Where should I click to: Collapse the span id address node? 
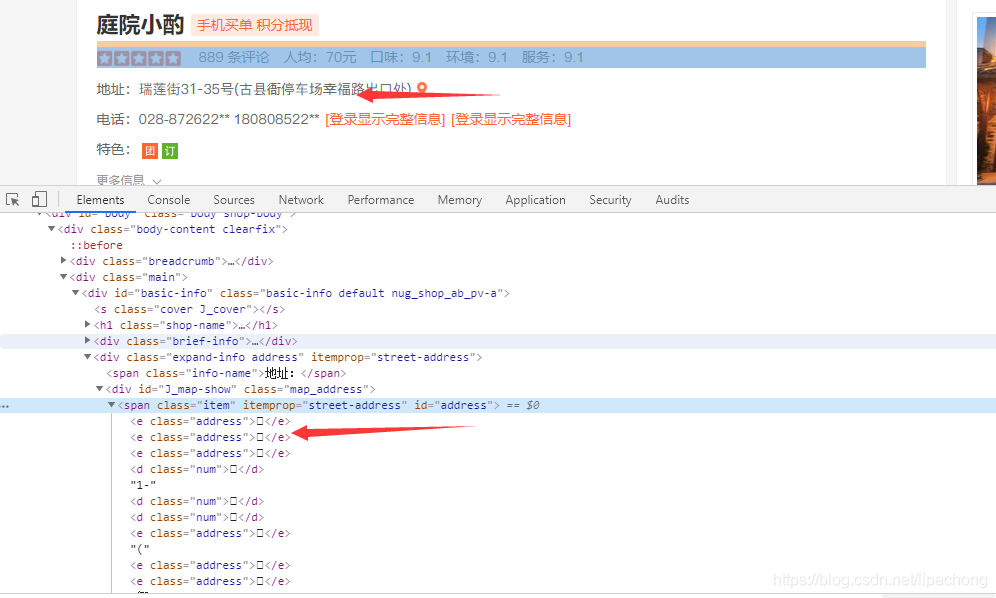click(112, 405)
